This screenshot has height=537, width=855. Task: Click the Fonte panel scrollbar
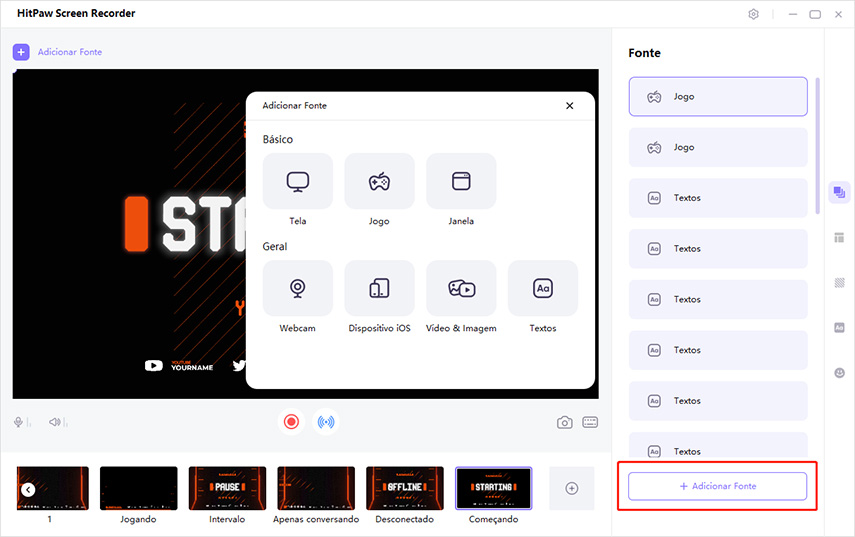click(817, 146)
